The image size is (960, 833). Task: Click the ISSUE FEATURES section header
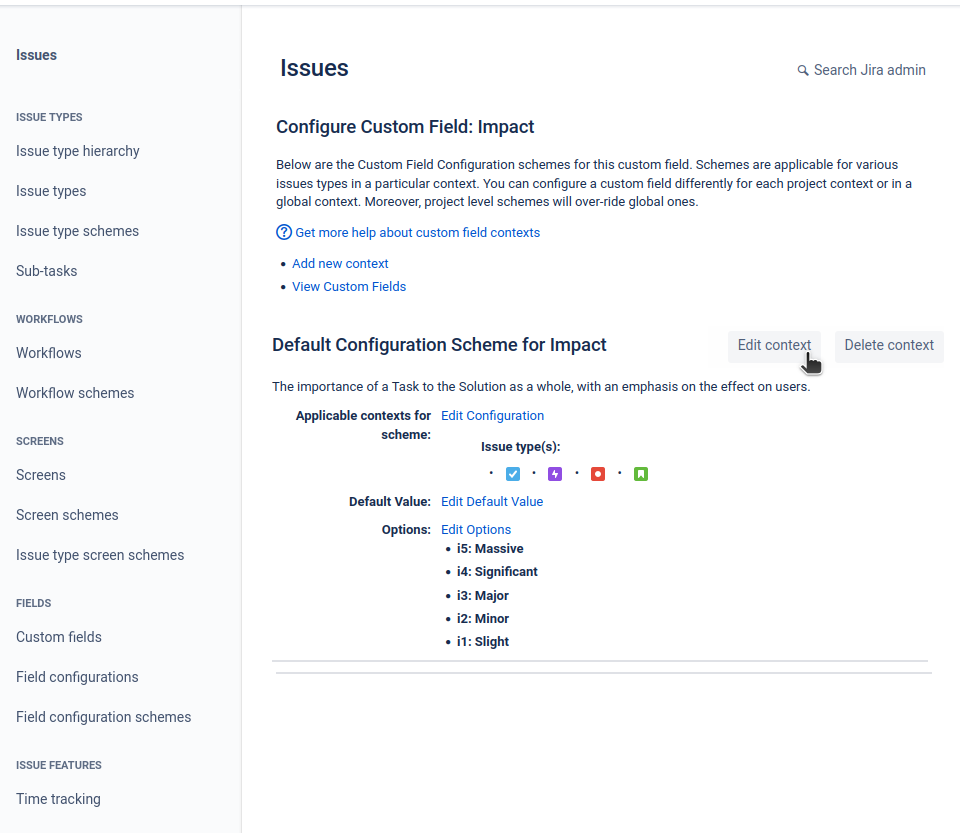pyautogui.click(x=59, y=765)
